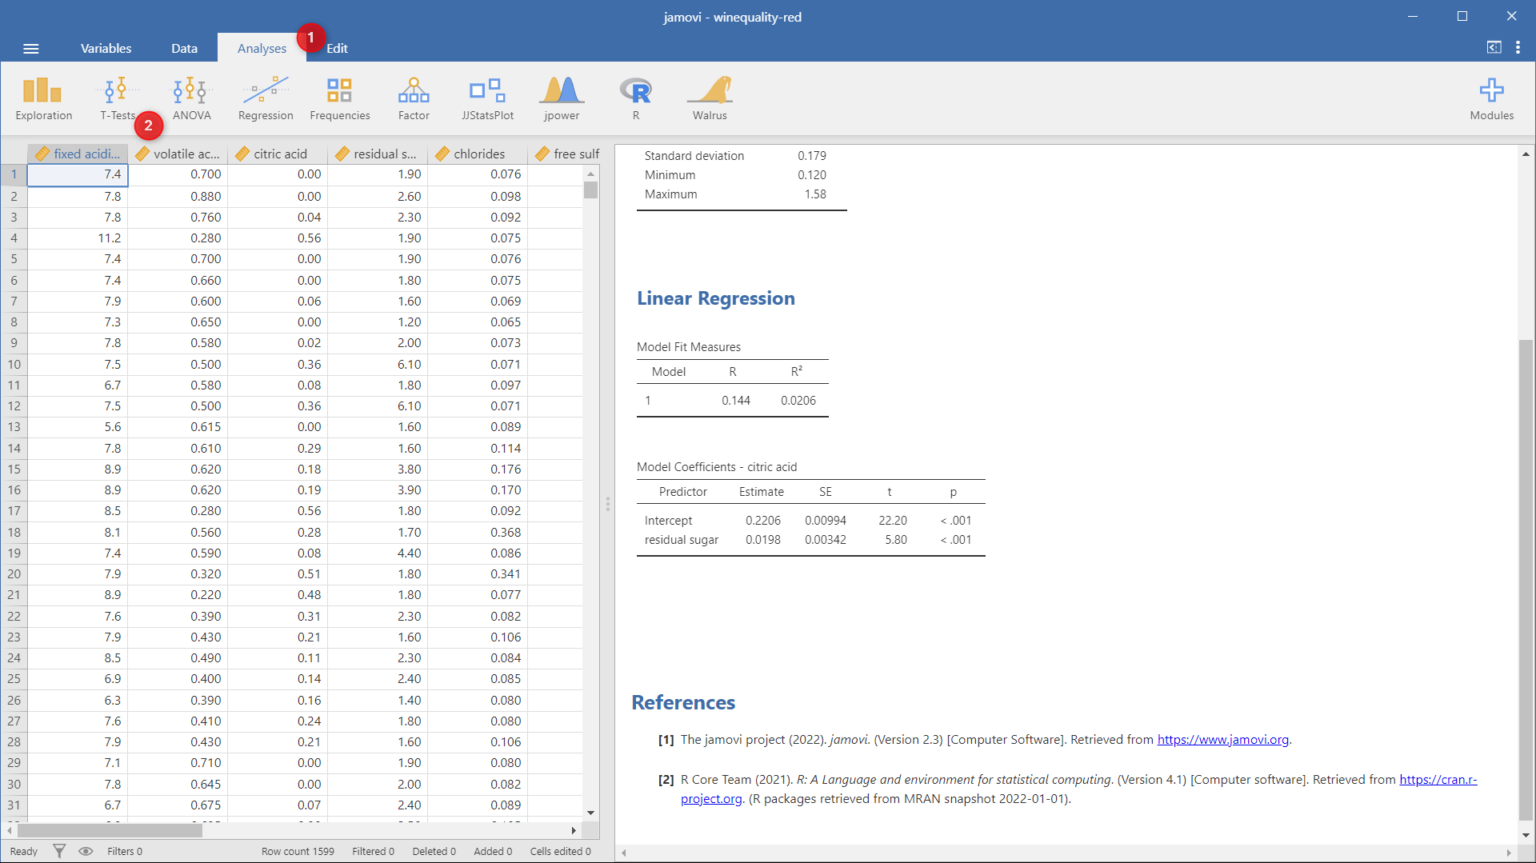Open the https://www.jamovi.org link
This screenshot has height=863, width=1536.
(x=1223, y=740)
